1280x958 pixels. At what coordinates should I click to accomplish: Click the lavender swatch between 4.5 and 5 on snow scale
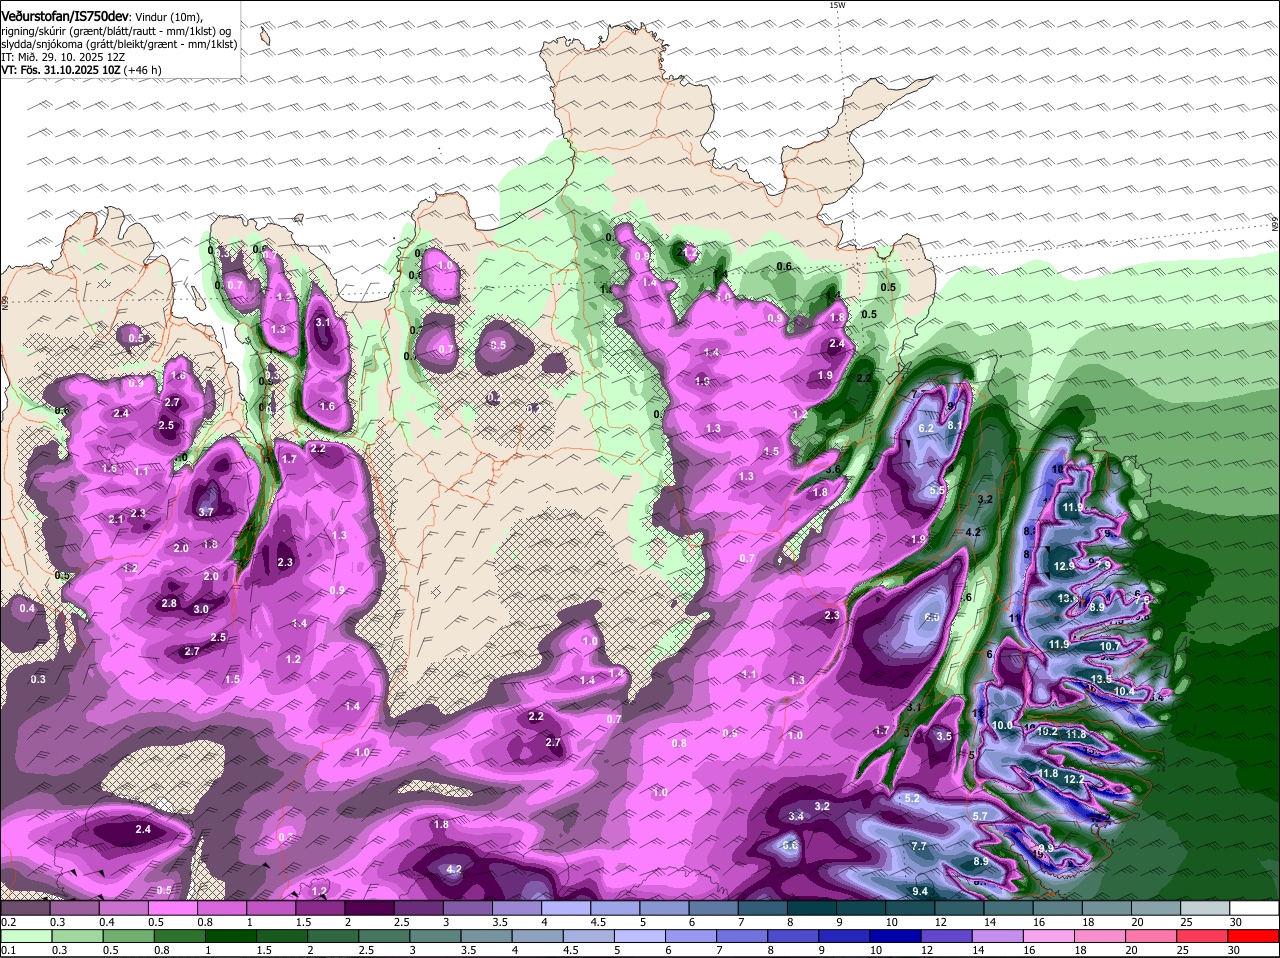(616, 908)
